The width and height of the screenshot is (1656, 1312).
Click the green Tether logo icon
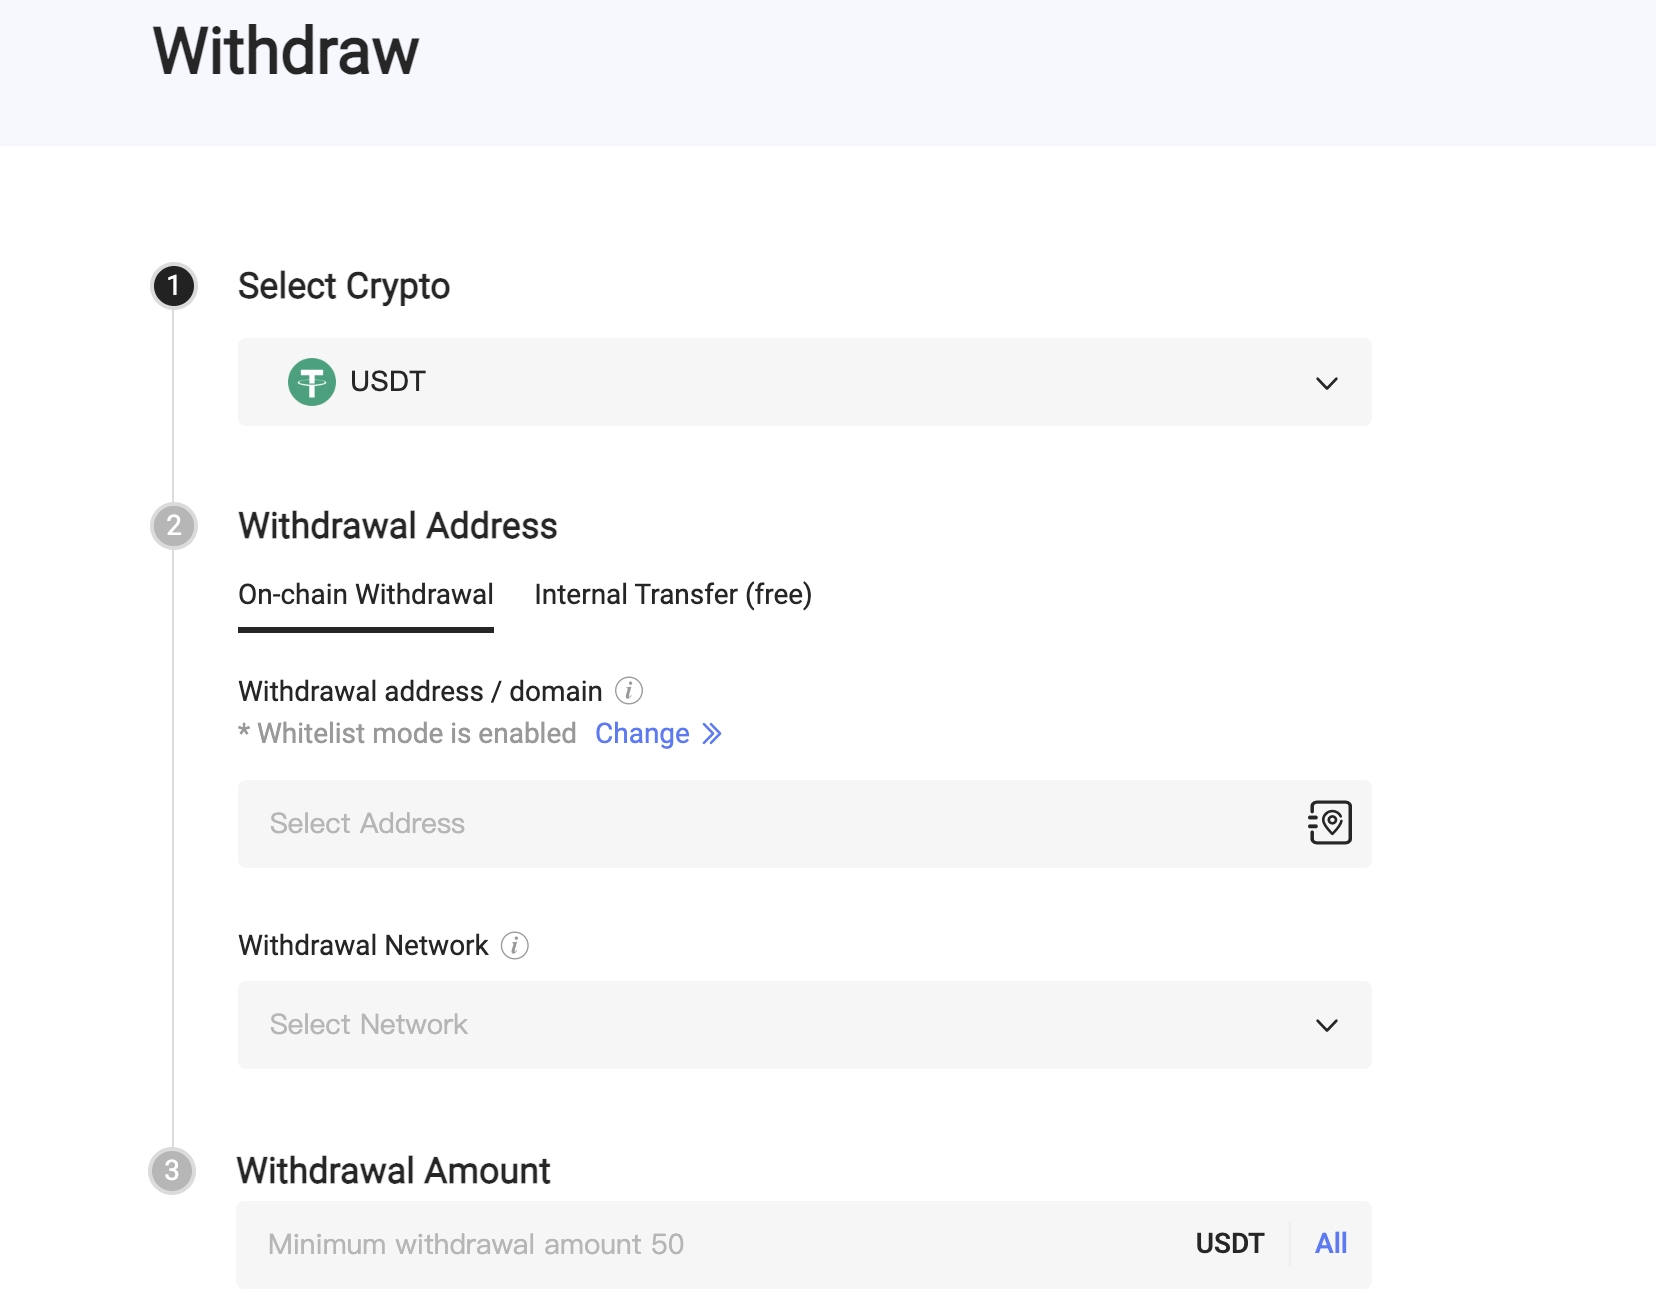click(x=312, y=382)
